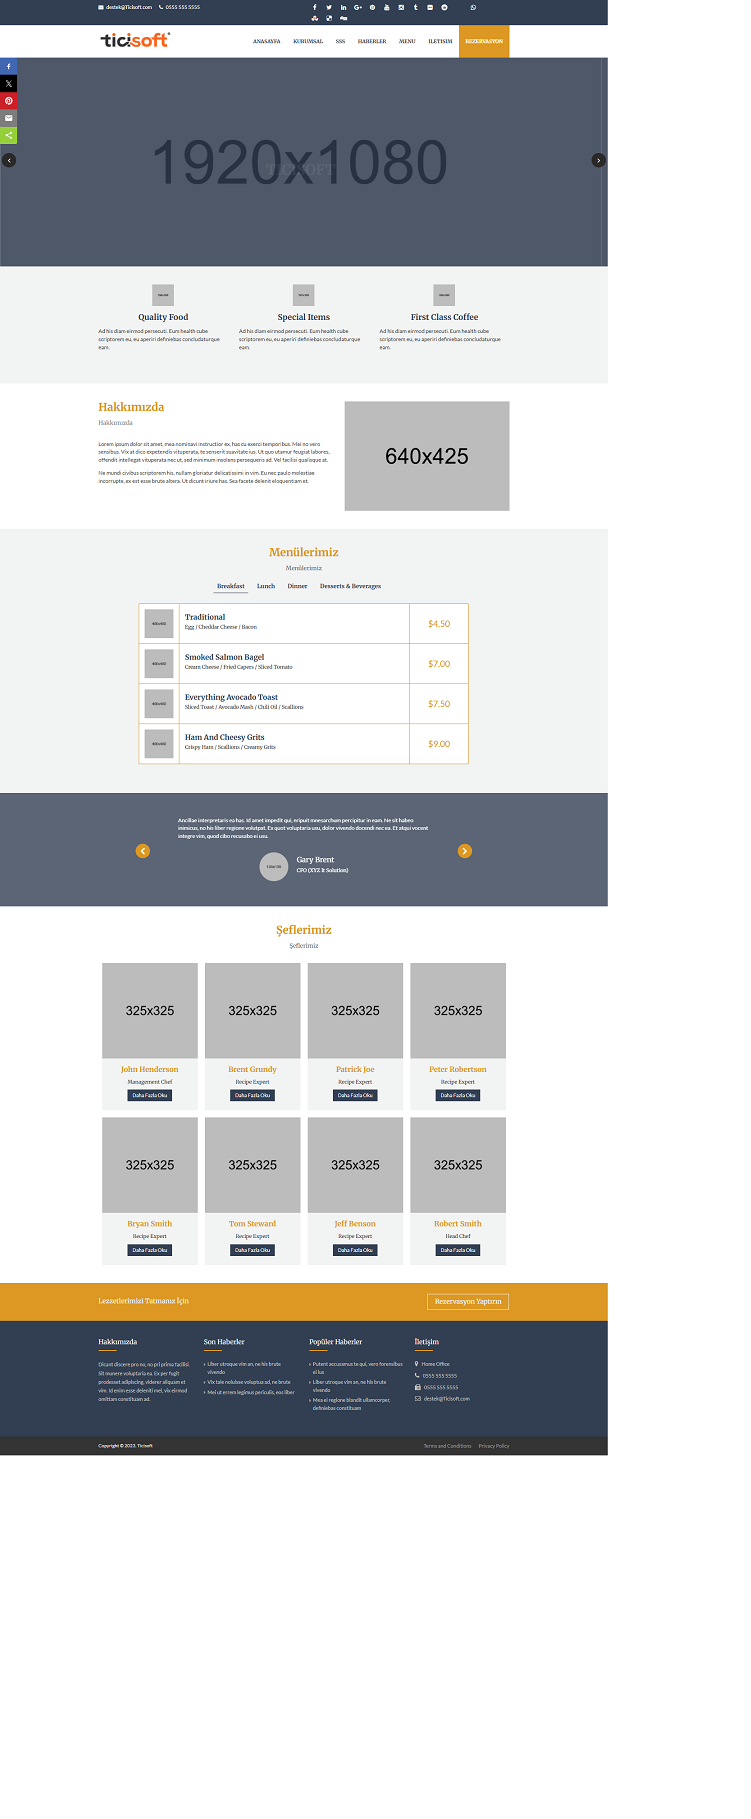Advance to next testimonial with orange arrow
Viewport: 751px width, 1819px height.
464,851
